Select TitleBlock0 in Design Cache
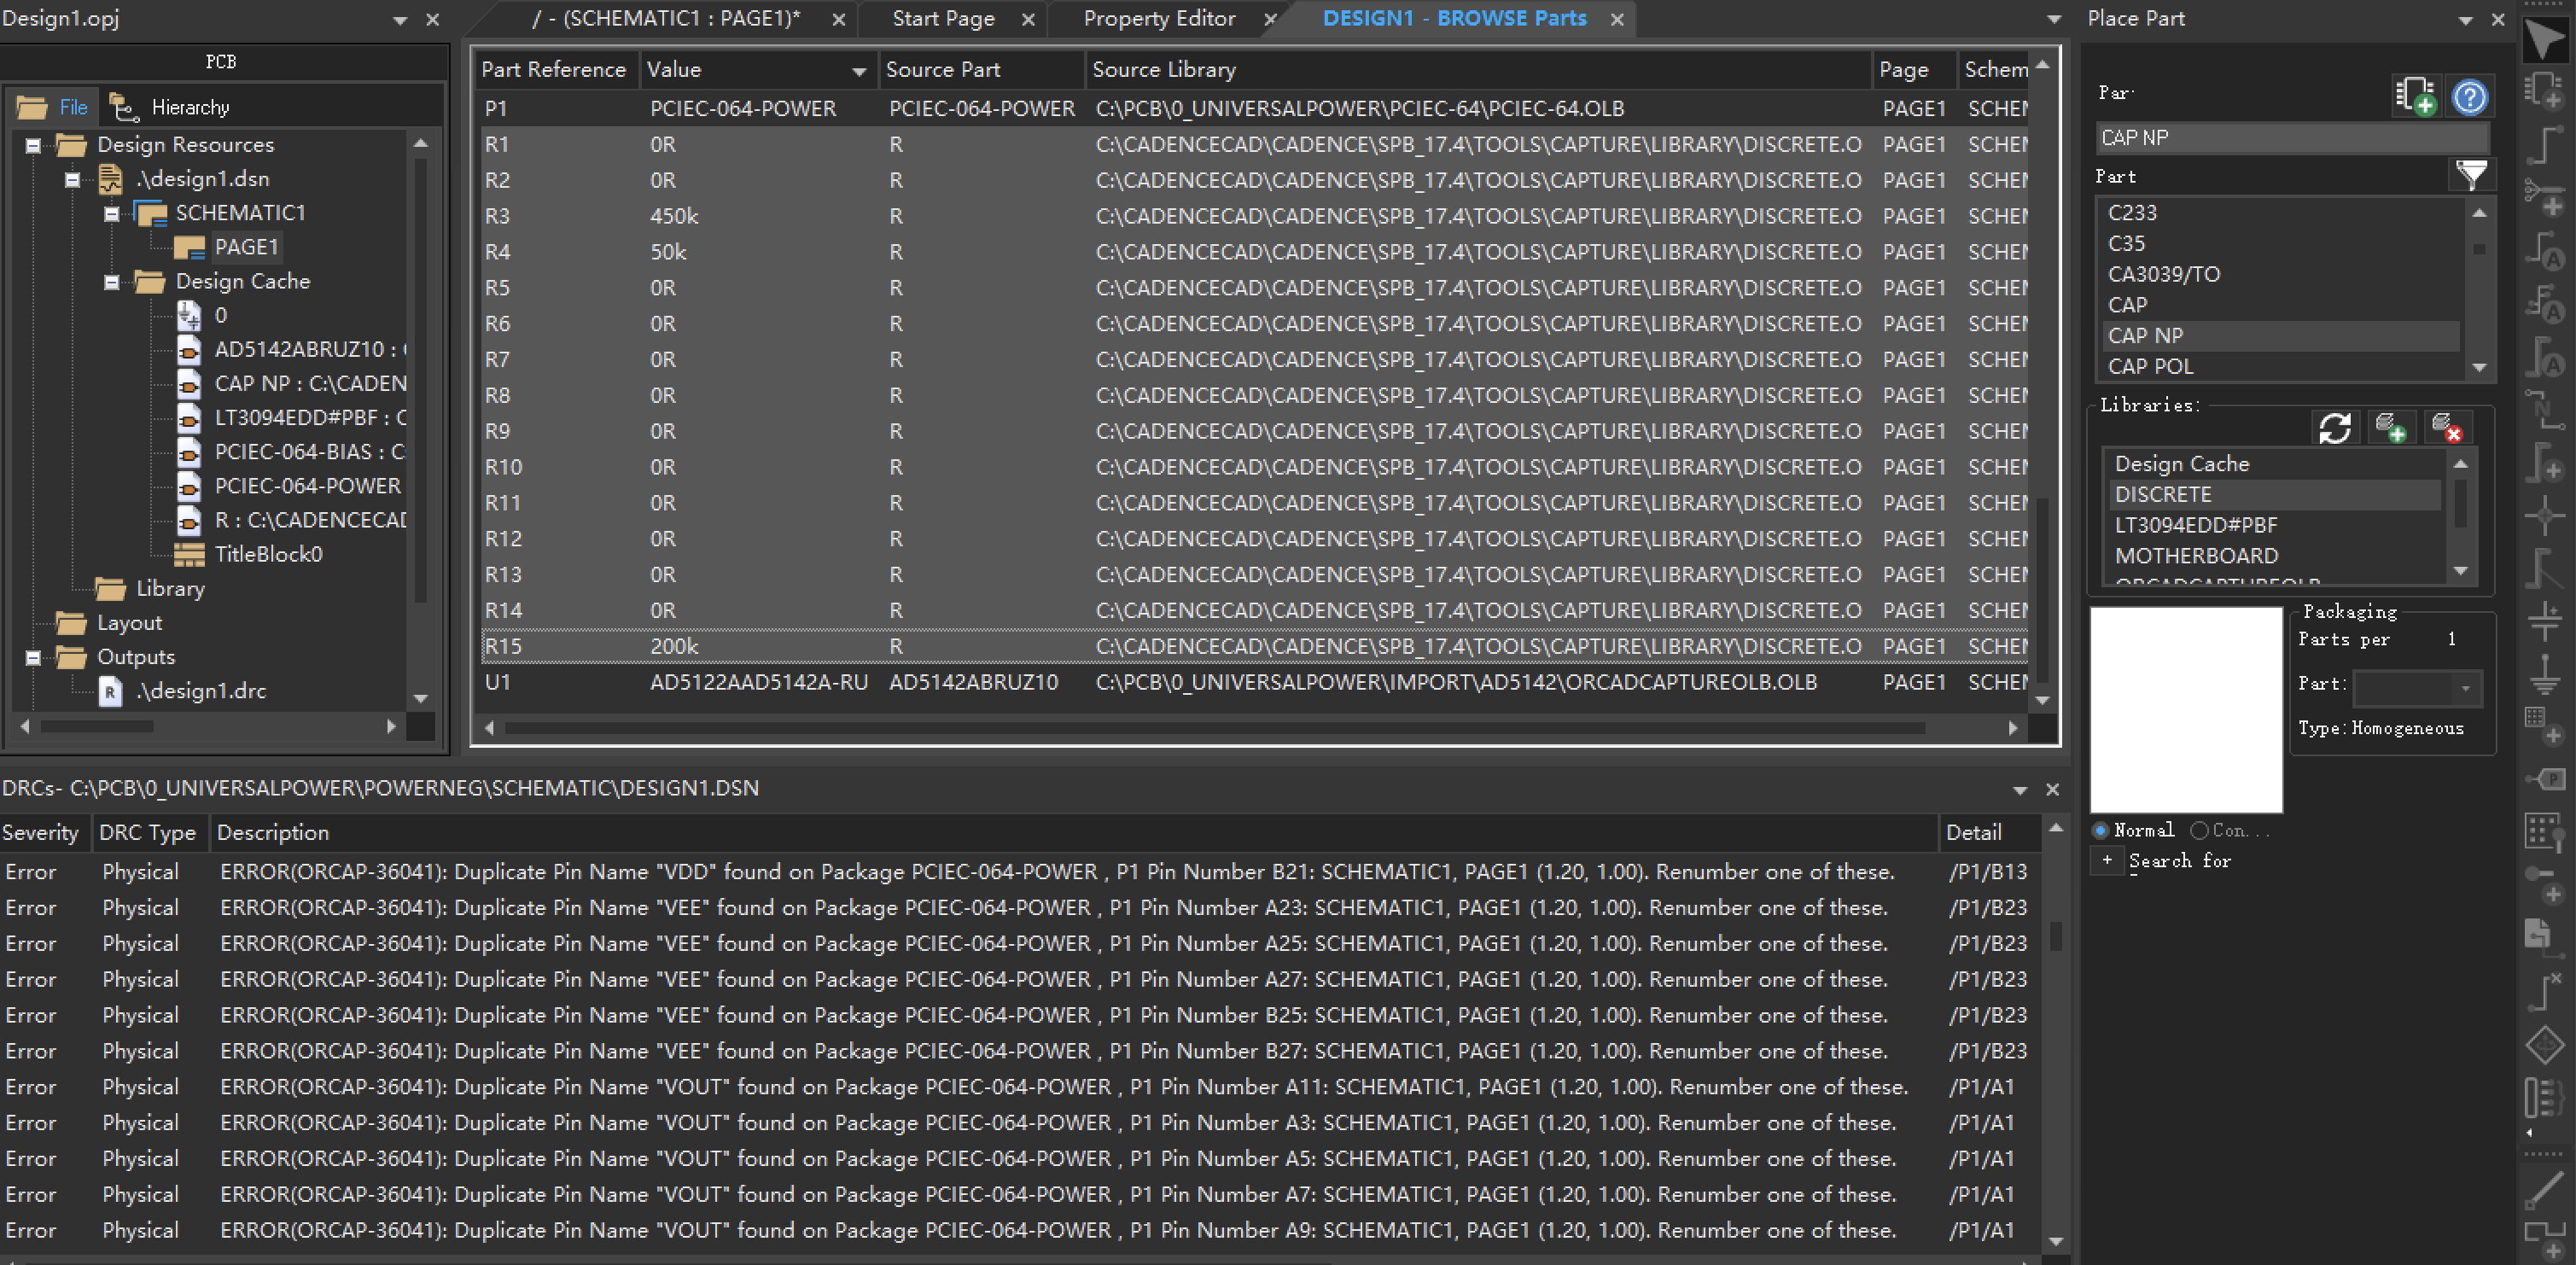 point(268,555)
